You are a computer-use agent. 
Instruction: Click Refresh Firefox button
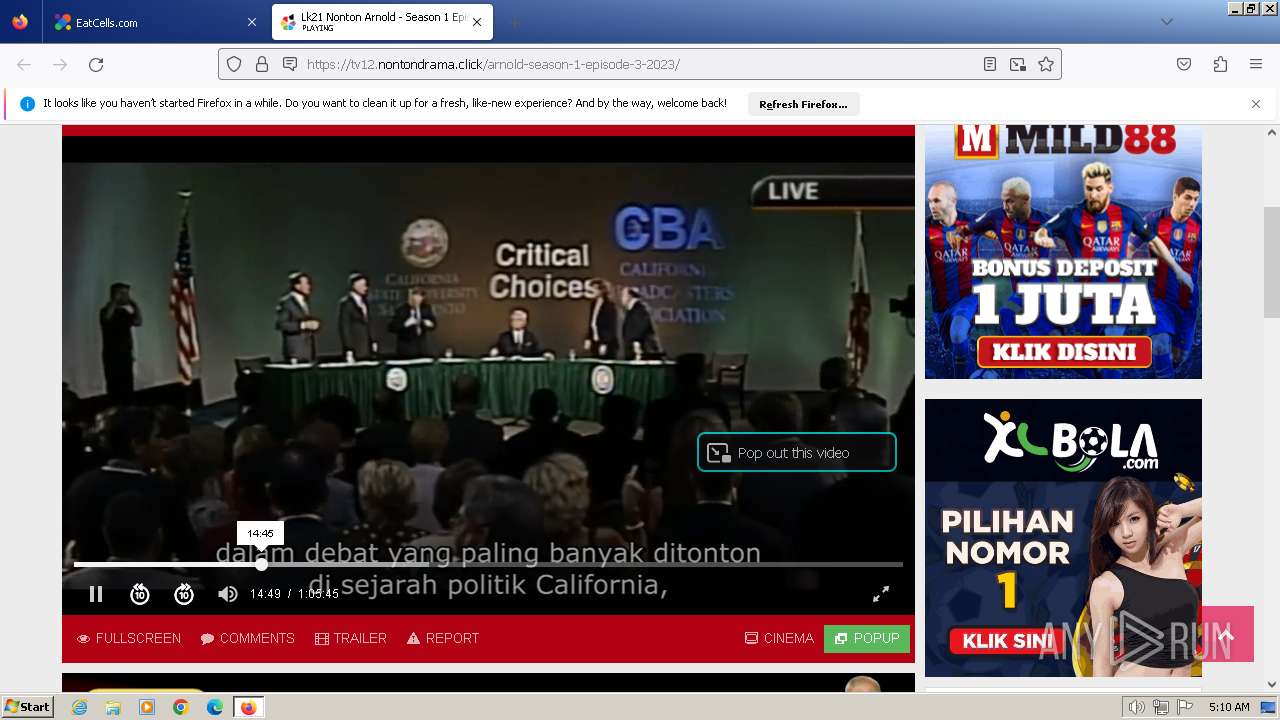tap(803, 104)
